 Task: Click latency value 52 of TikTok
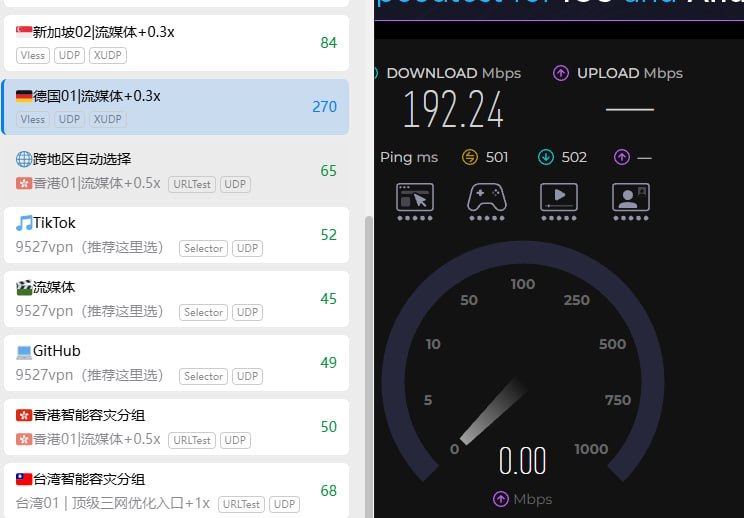pos(328,235)
